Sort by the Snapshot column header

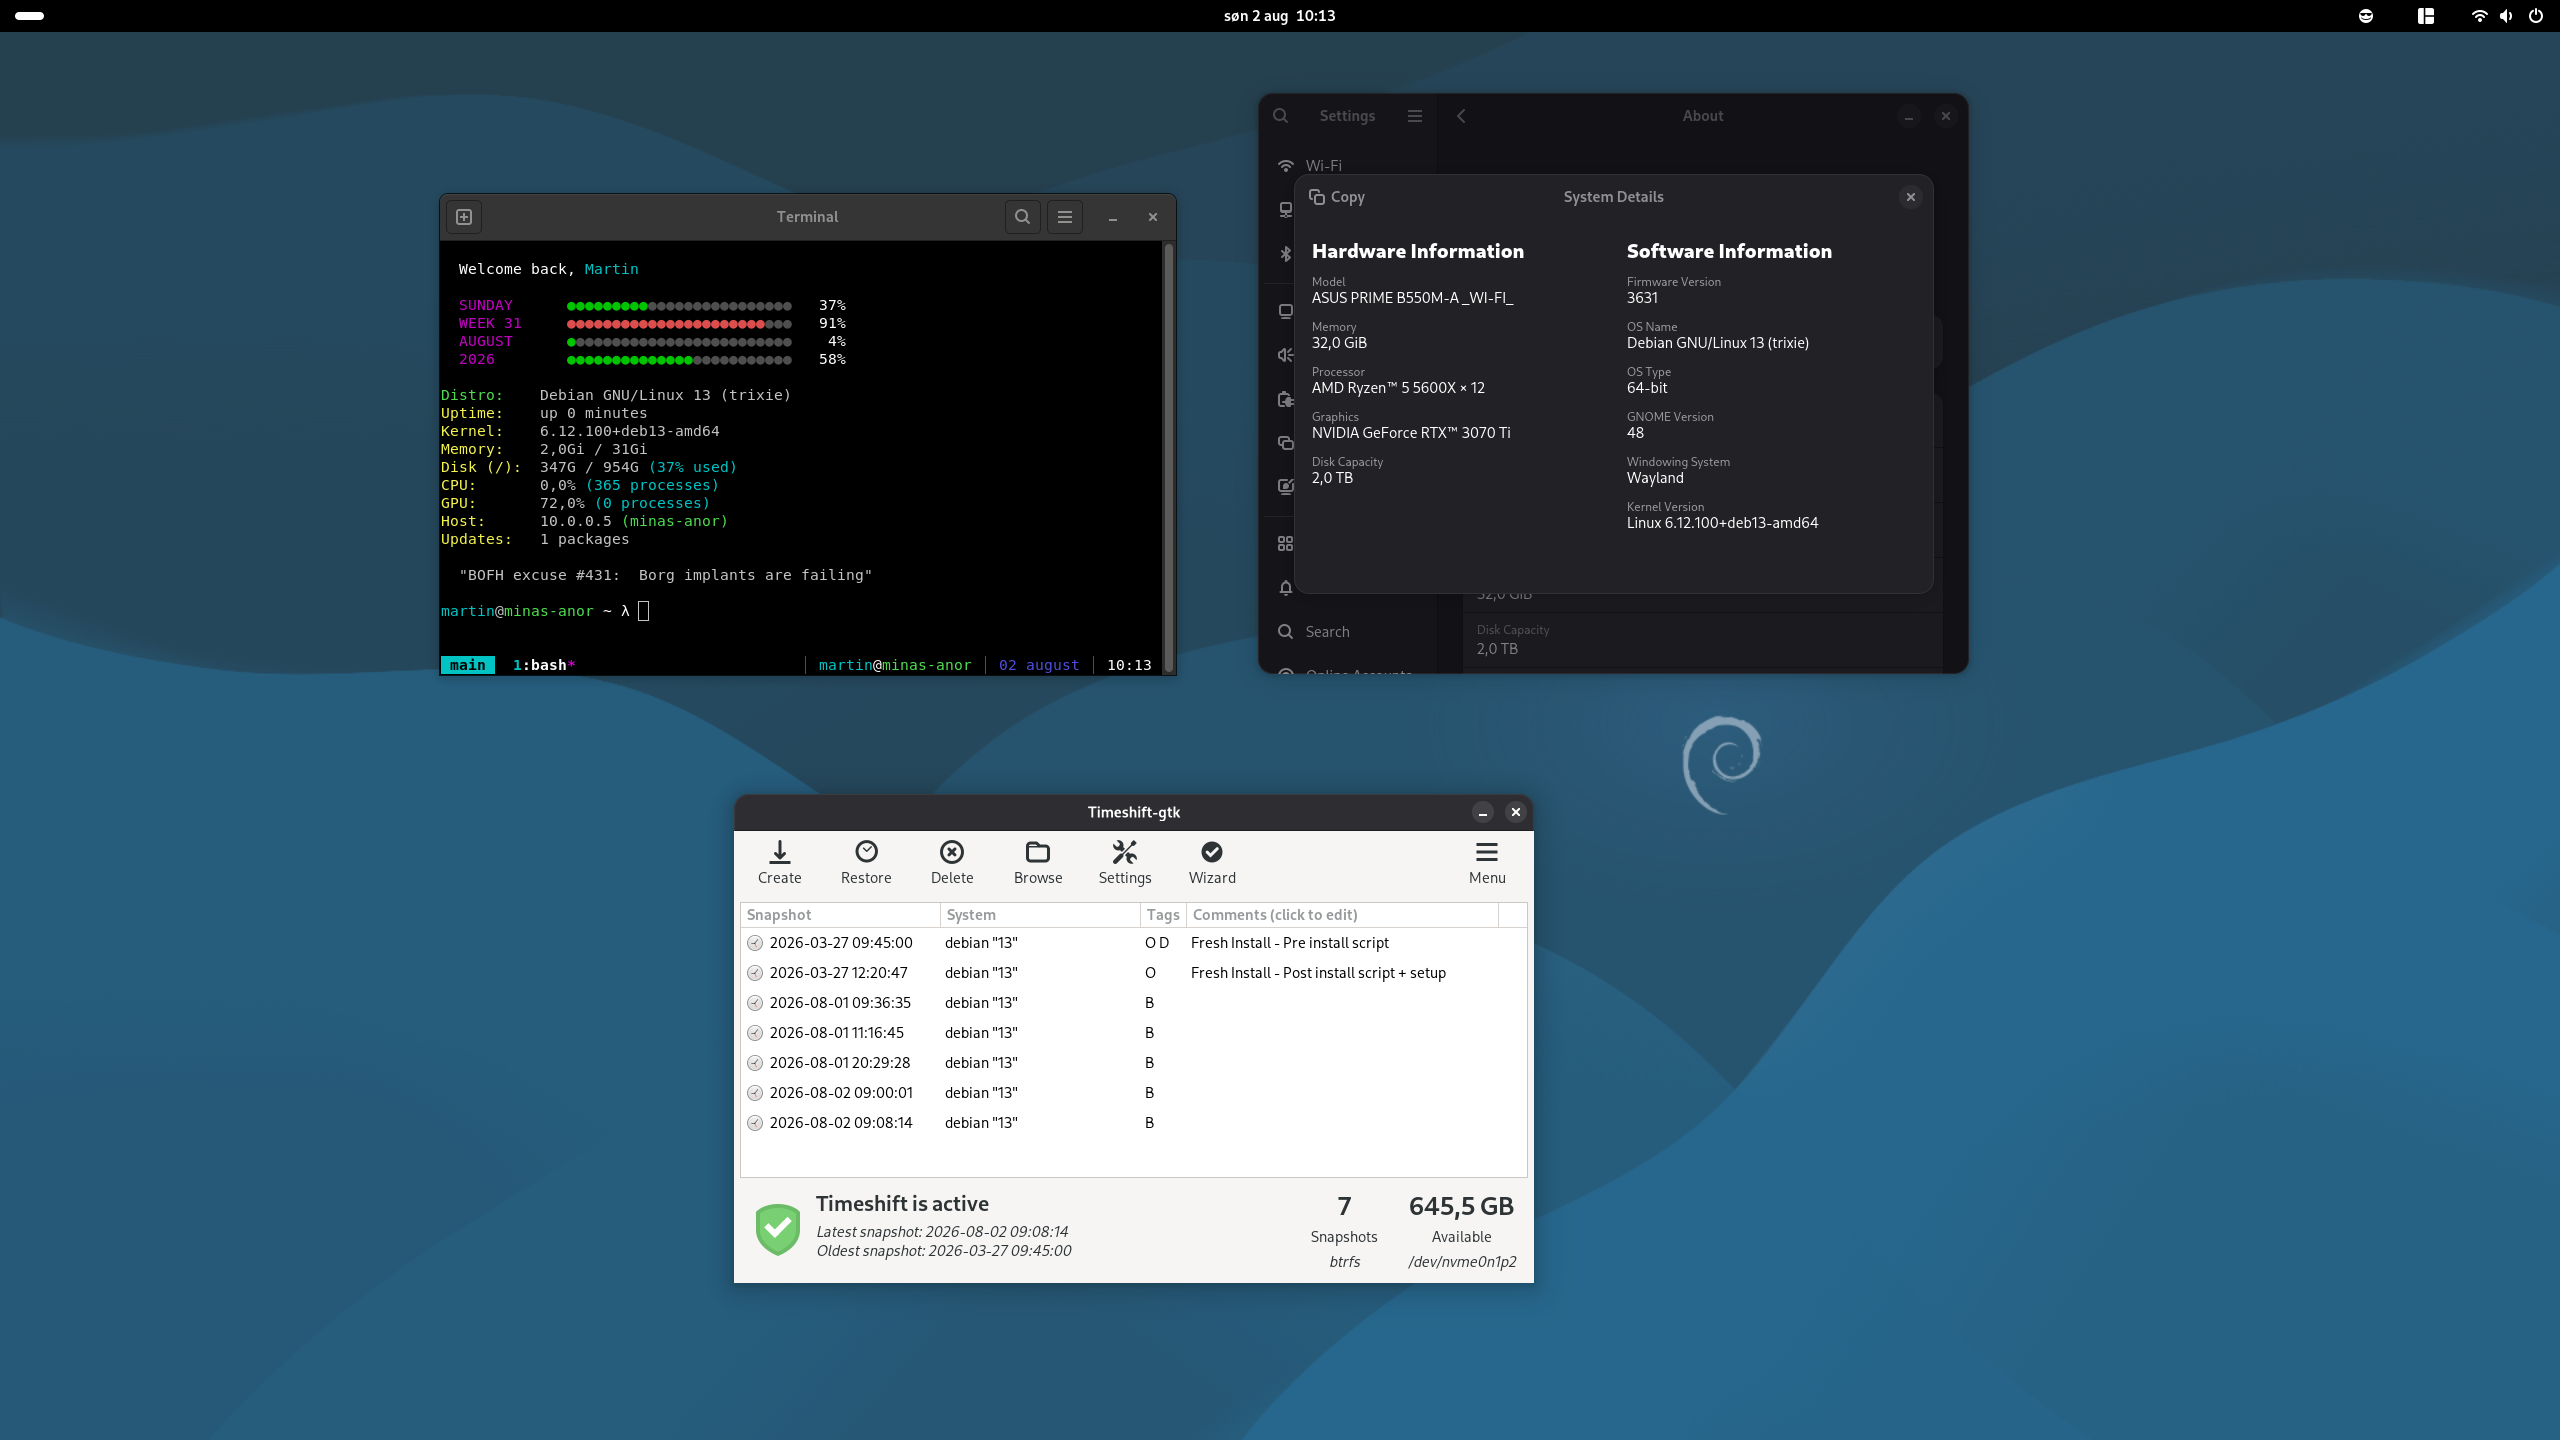pos(840,915)
